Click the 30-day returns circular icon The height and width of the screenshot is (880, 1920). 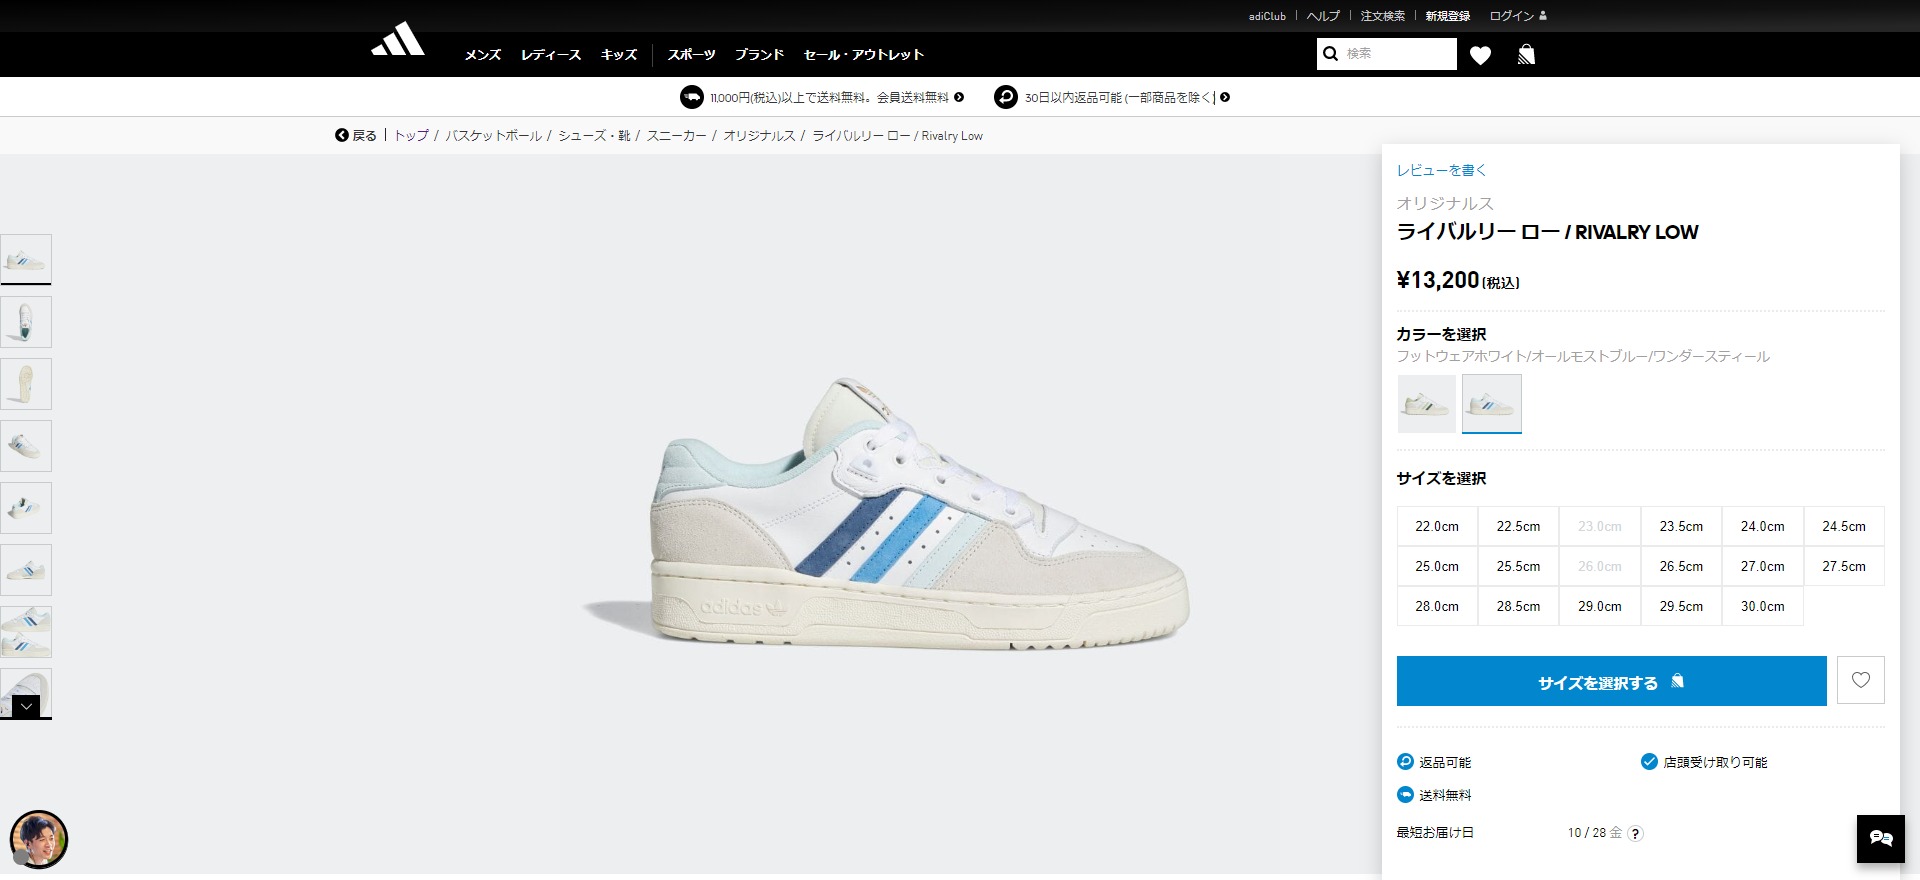(1006, 97)
